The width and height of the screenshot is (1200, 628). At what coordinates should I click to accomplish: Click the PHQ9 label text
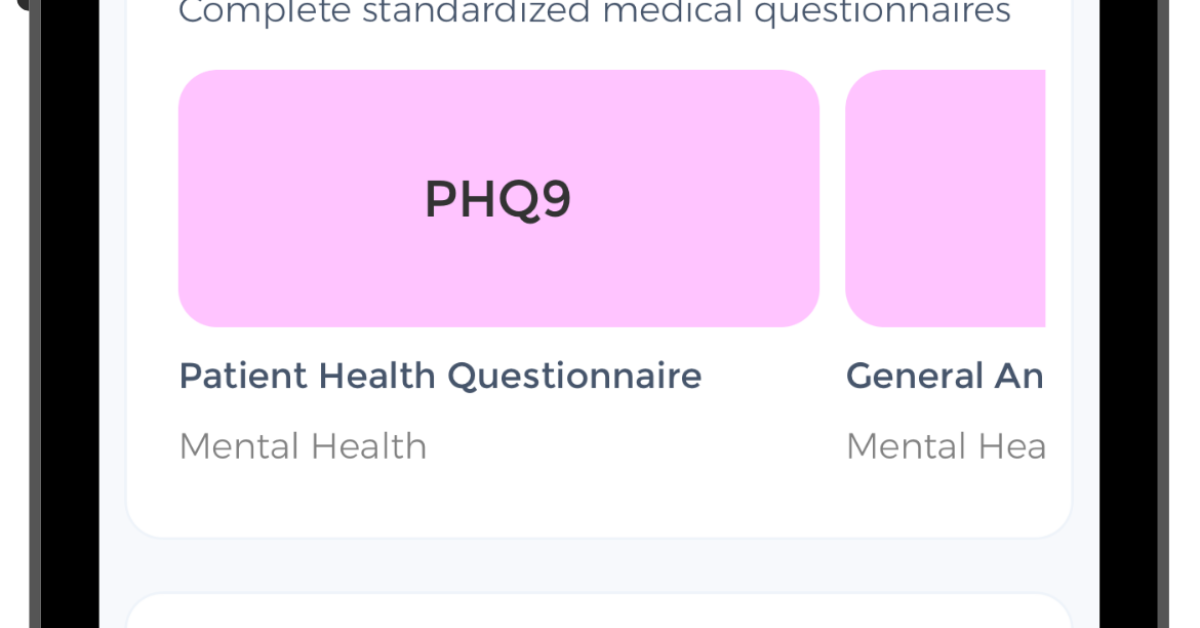click(498, 199)
